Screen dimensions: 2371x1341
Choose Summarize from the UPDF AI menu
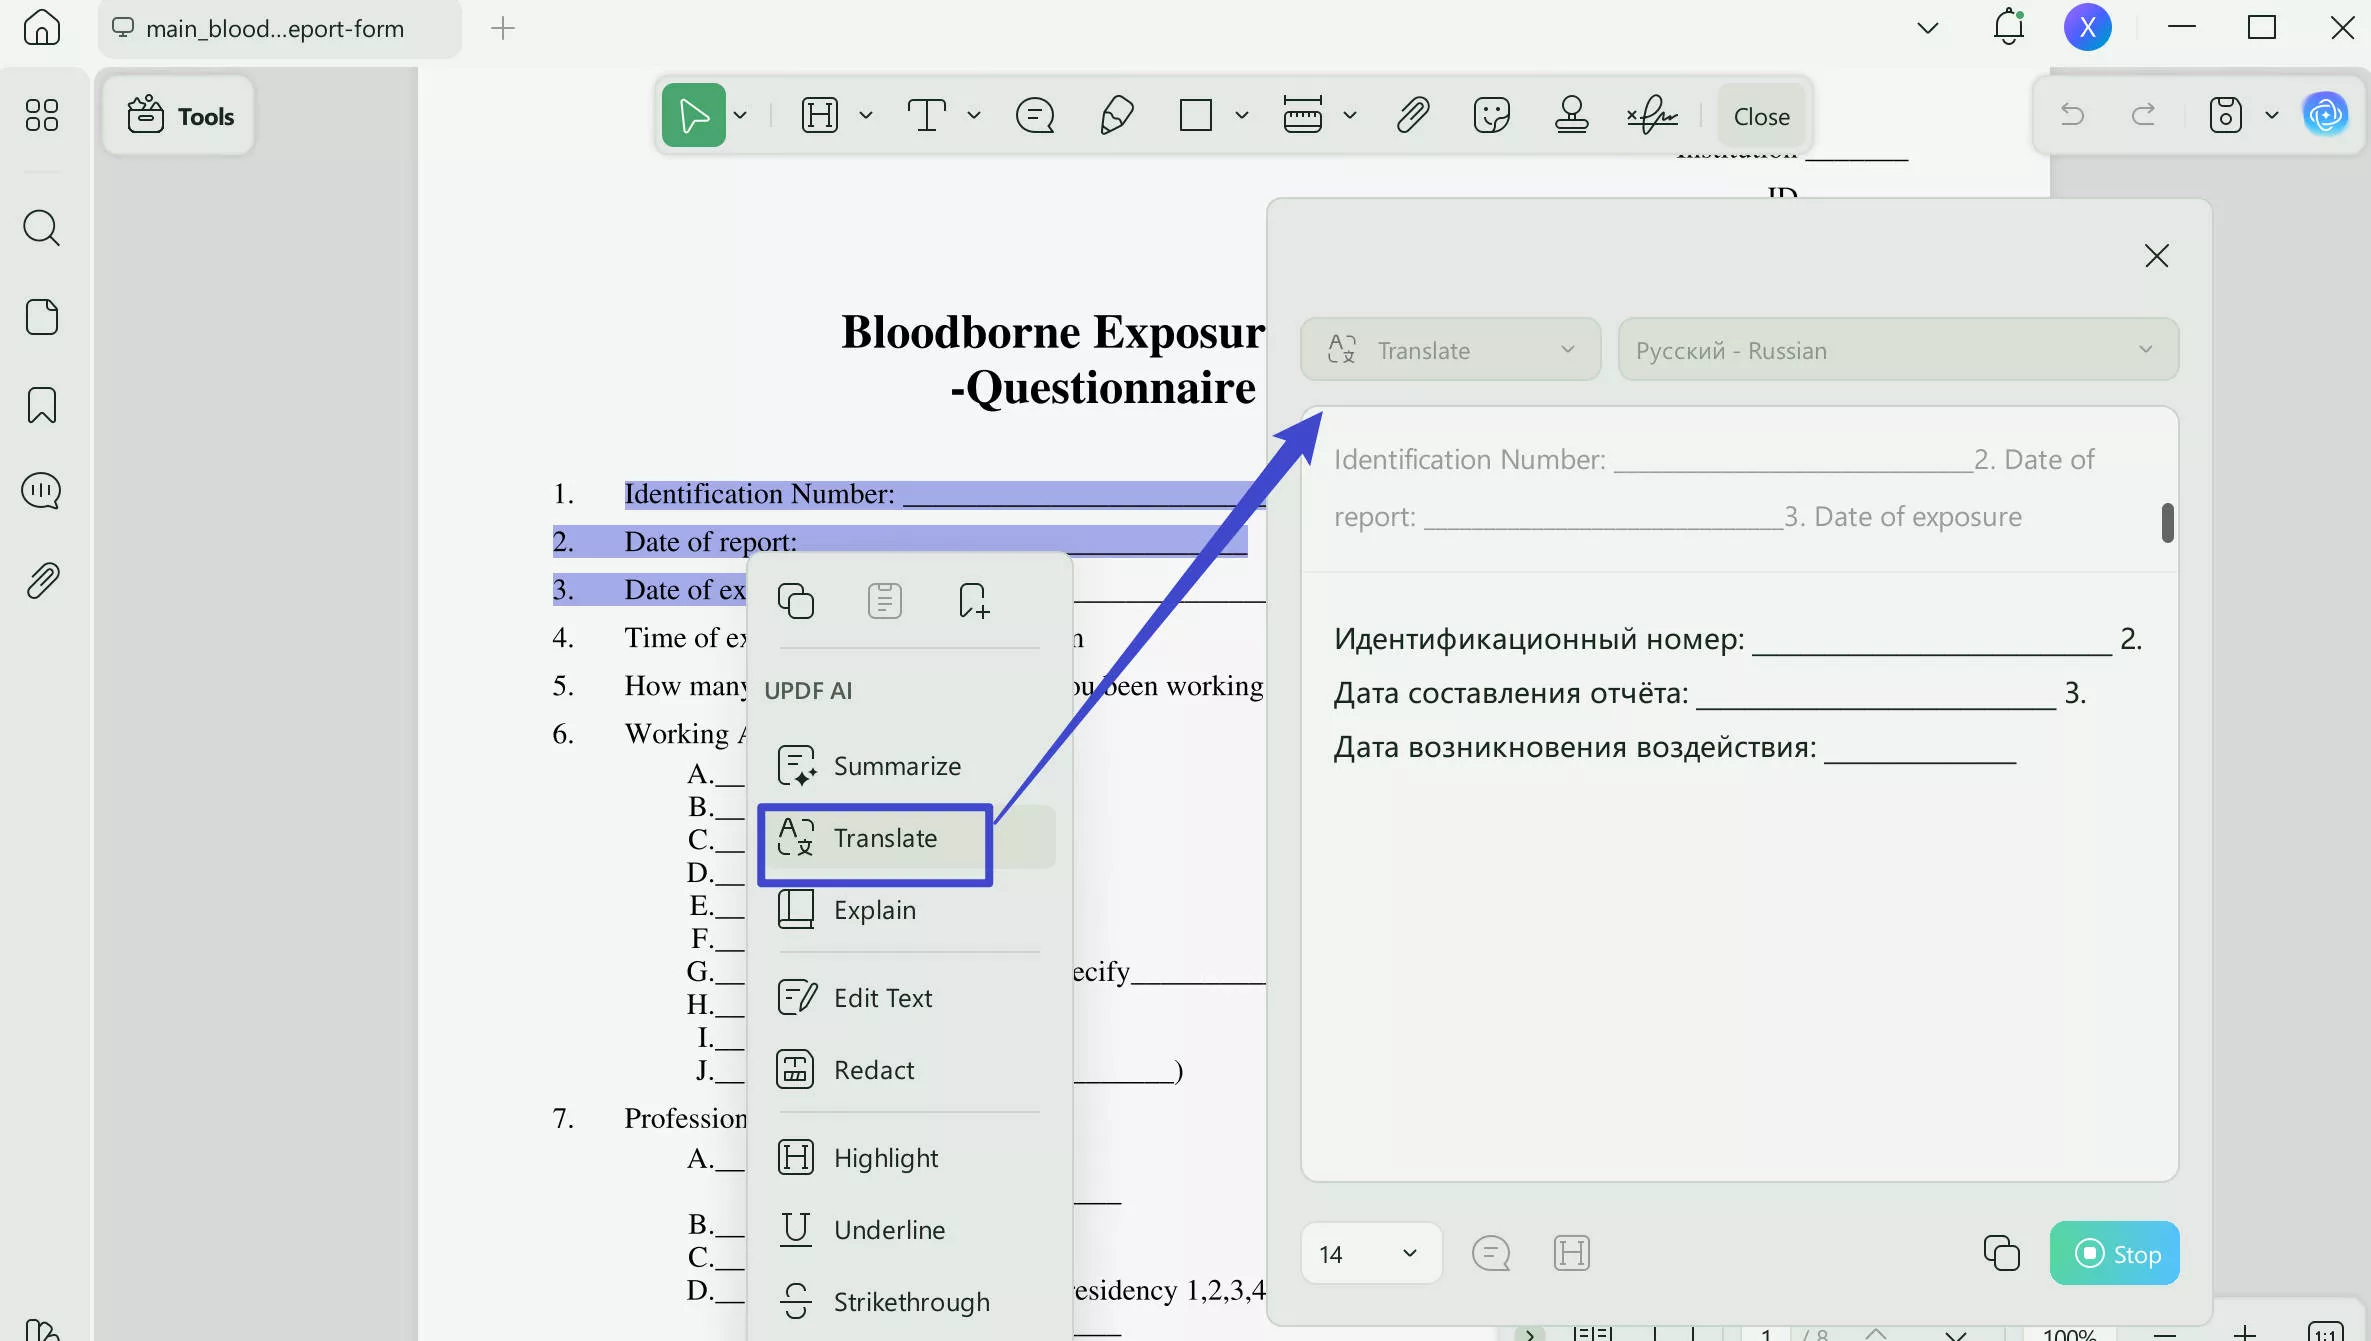point(896,765)
